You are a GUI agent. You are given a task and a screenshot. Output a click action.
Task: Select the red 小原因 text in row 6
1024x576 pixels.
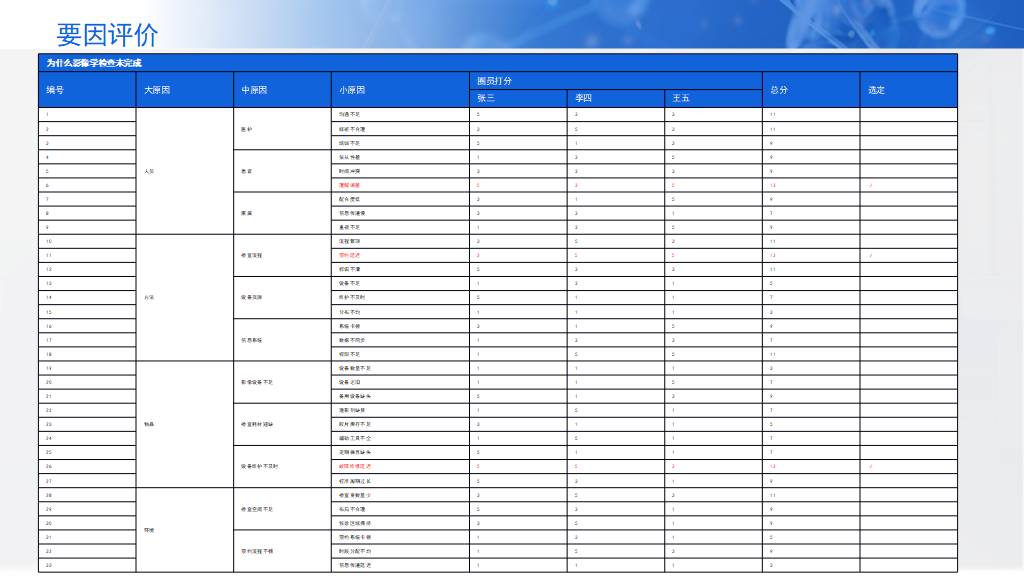click(x=349, y=185)
